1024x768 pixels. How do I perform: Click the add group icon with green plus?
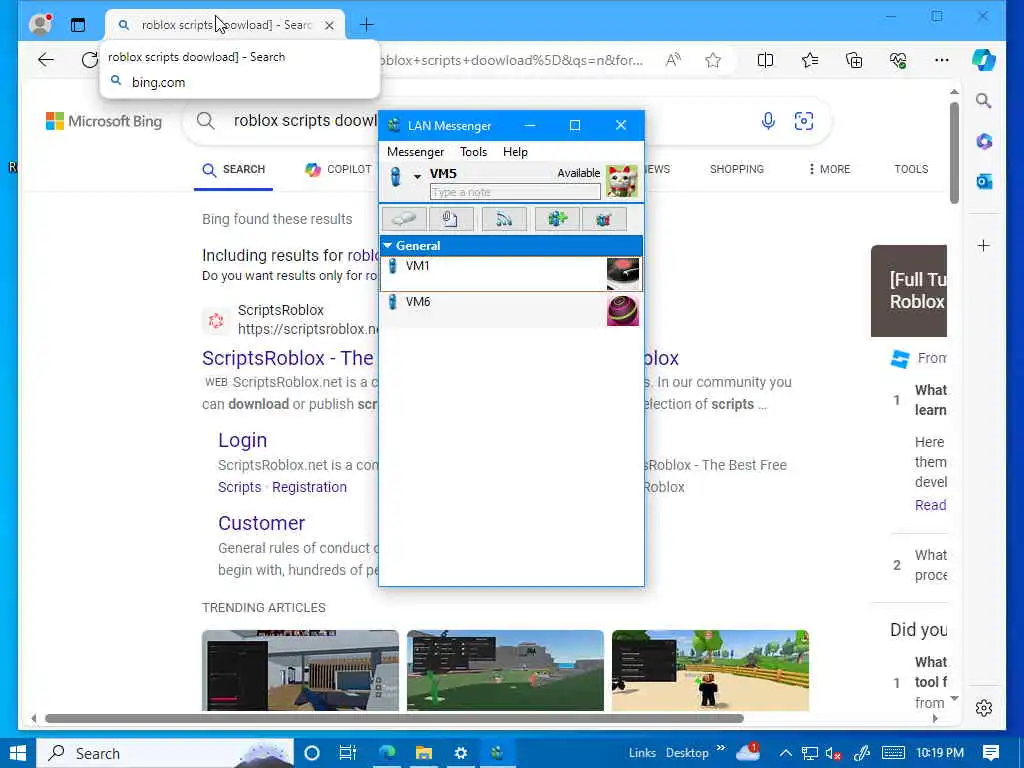point(556,219)
